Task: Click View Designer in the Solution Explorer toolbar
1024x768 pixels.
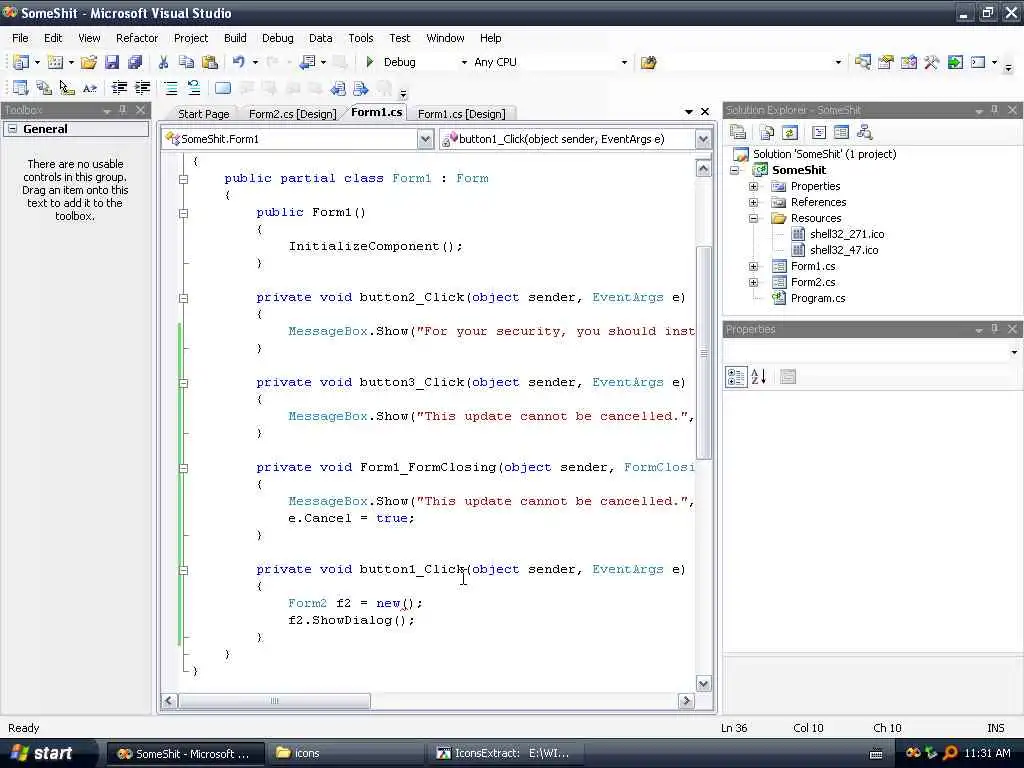Action: point(841,133)
